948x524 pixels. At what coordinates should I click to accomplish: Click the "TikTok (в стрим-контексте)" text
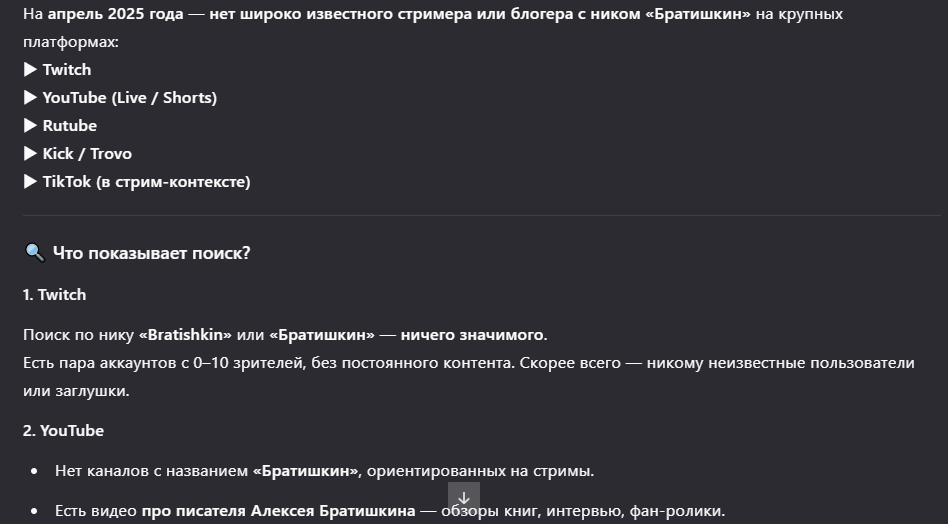coord(146,182)
